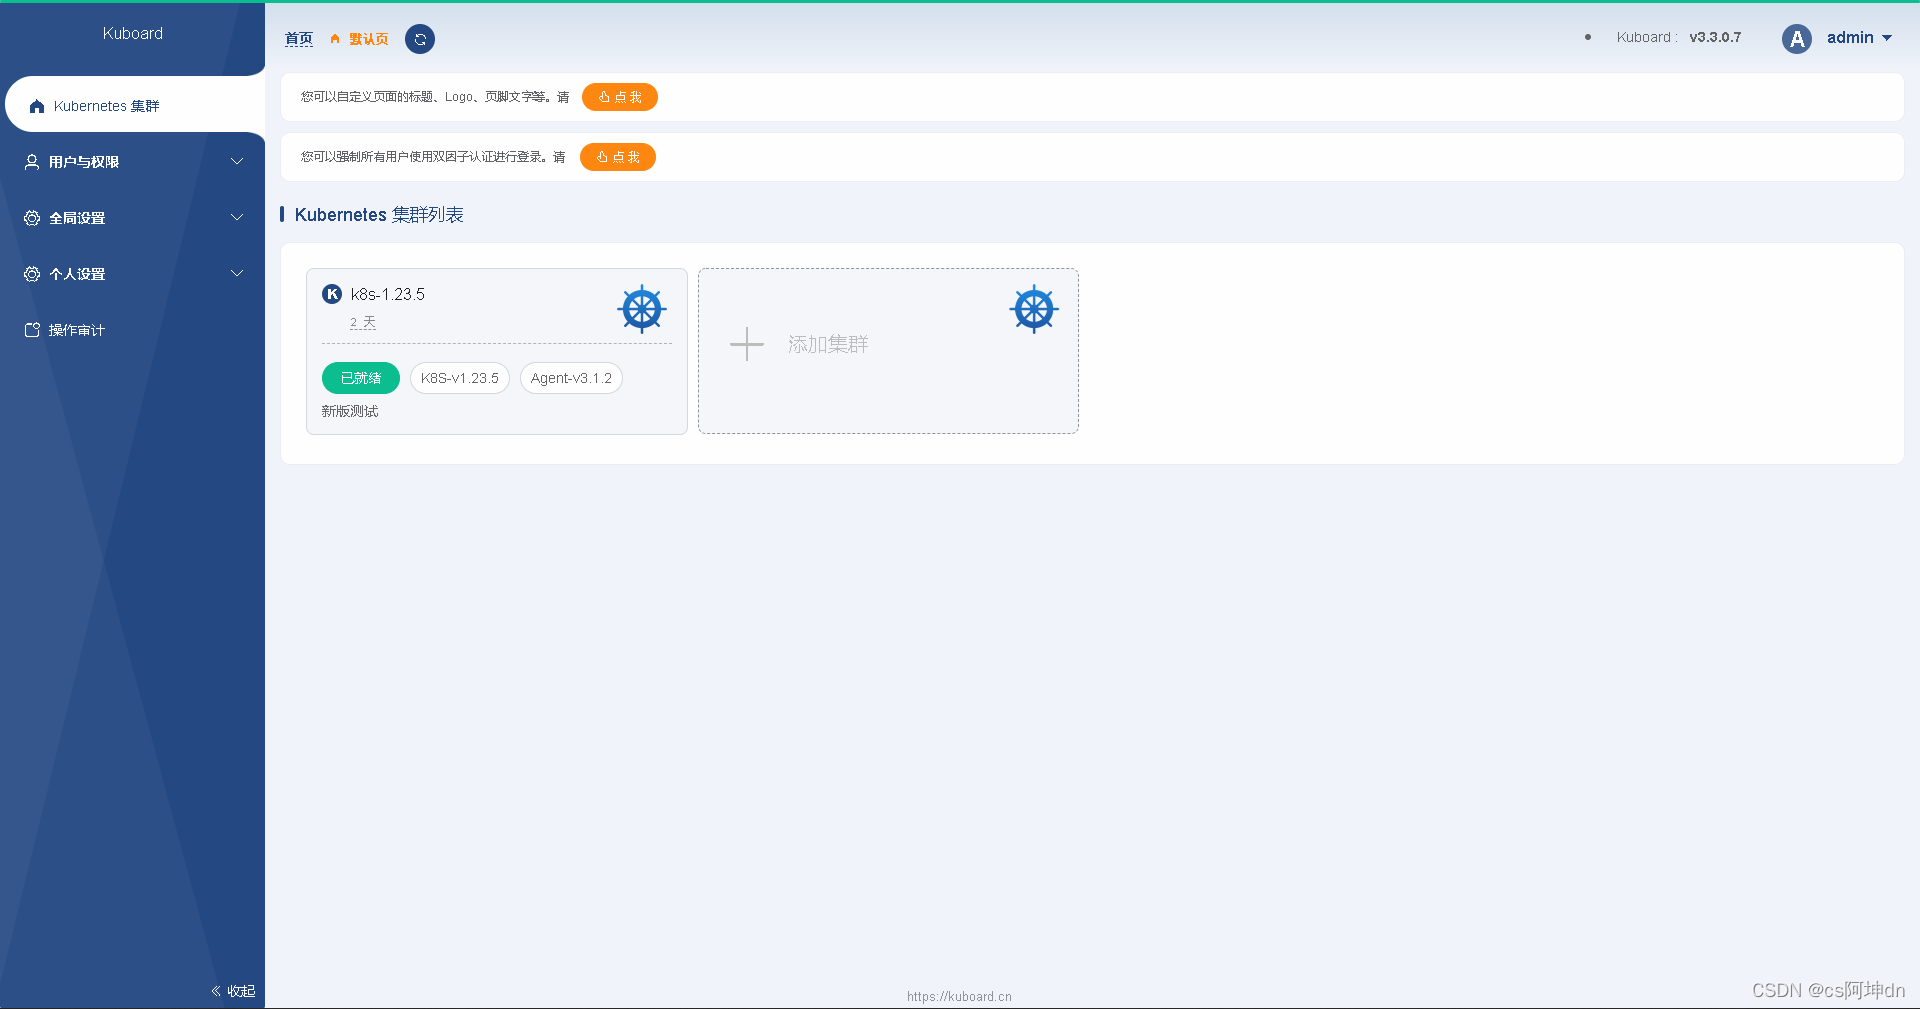Screen dimensions: 1920x1009
Task: Click 点我 button for two-factor authentication
Action: 618,157
